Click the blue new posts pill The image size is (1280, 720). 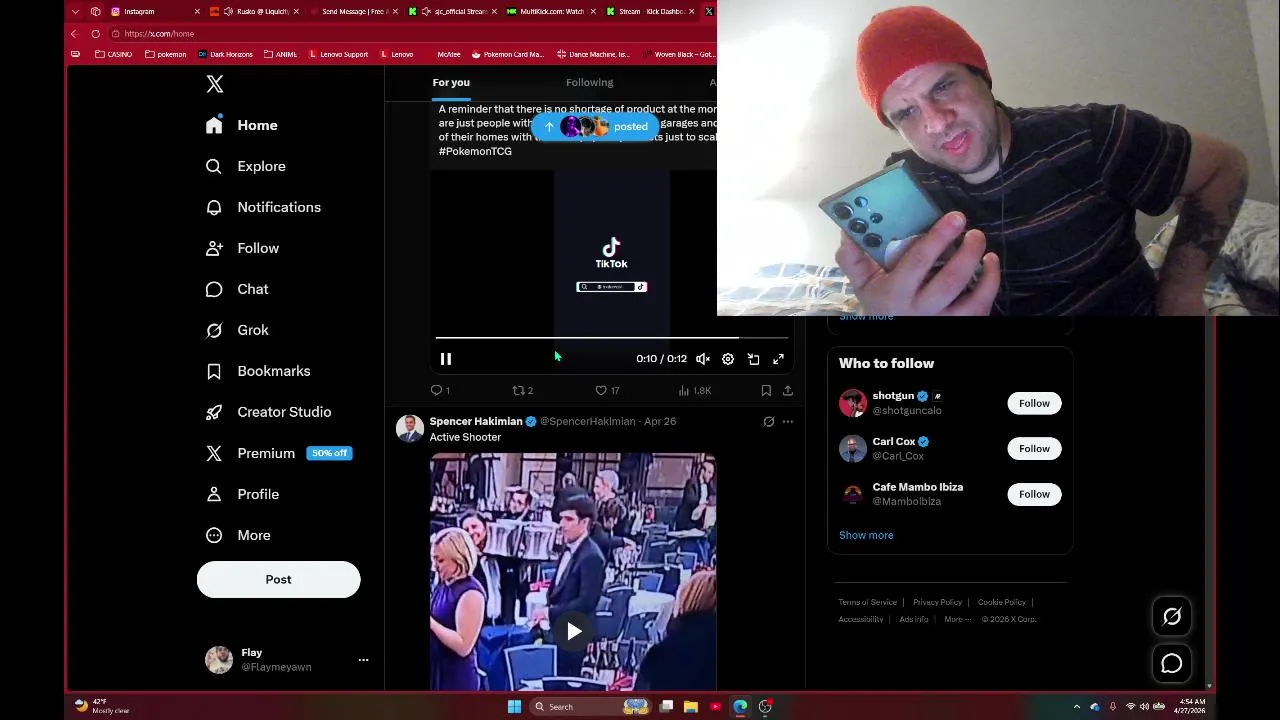[596, 127]
